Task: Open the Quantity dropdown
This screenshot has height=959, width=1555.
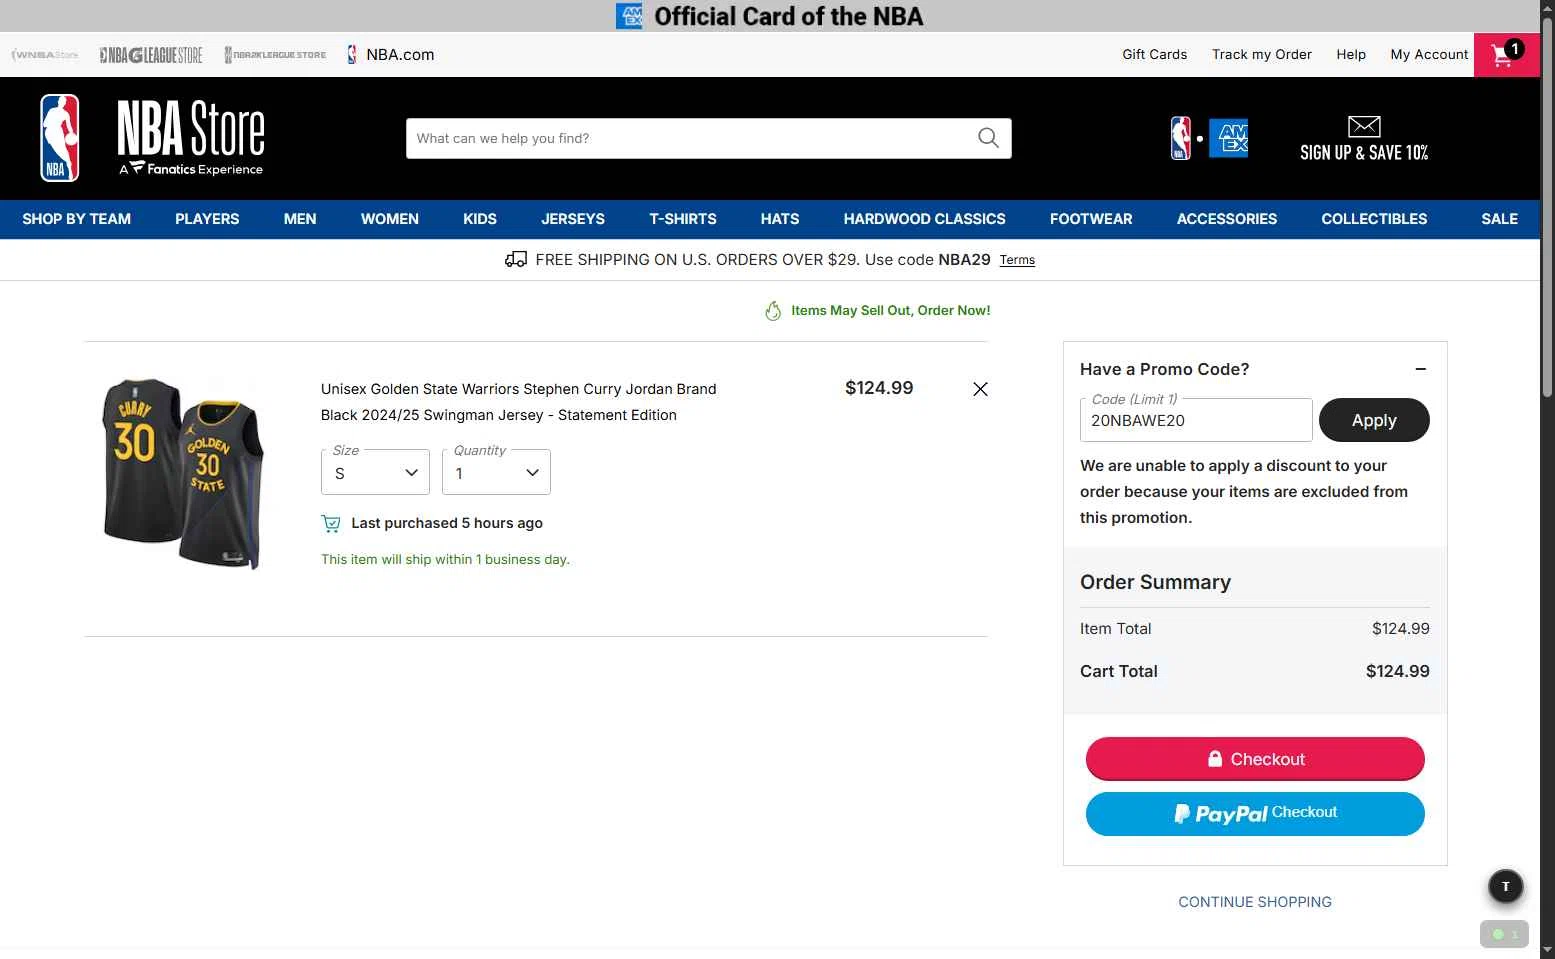Action: [496, 472]
